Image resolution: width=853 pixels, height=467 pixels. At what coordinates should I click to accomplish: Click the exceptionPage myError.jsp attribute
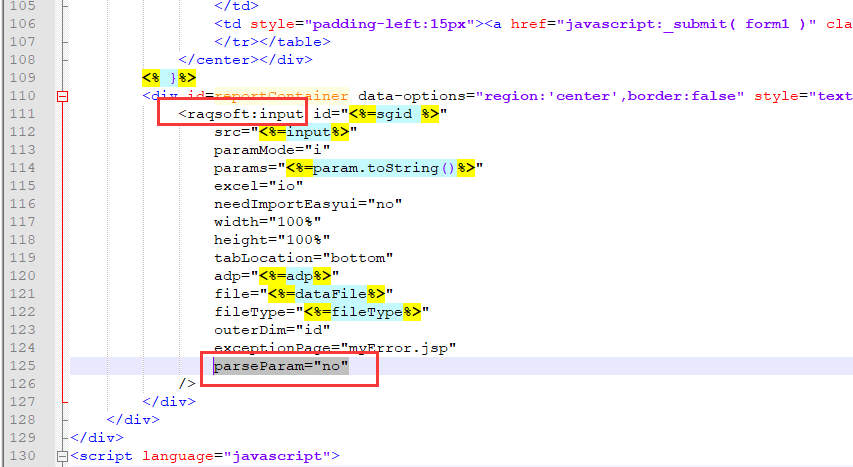pyautogui.click(x=335, y=348)
